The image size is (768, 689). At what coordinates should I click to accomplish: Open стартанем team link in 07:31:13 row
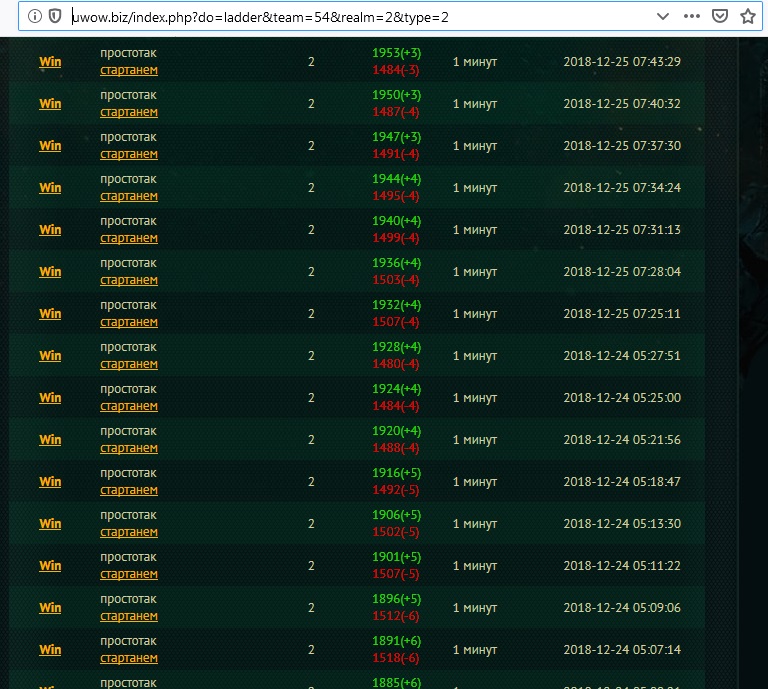tap(129, 239)
